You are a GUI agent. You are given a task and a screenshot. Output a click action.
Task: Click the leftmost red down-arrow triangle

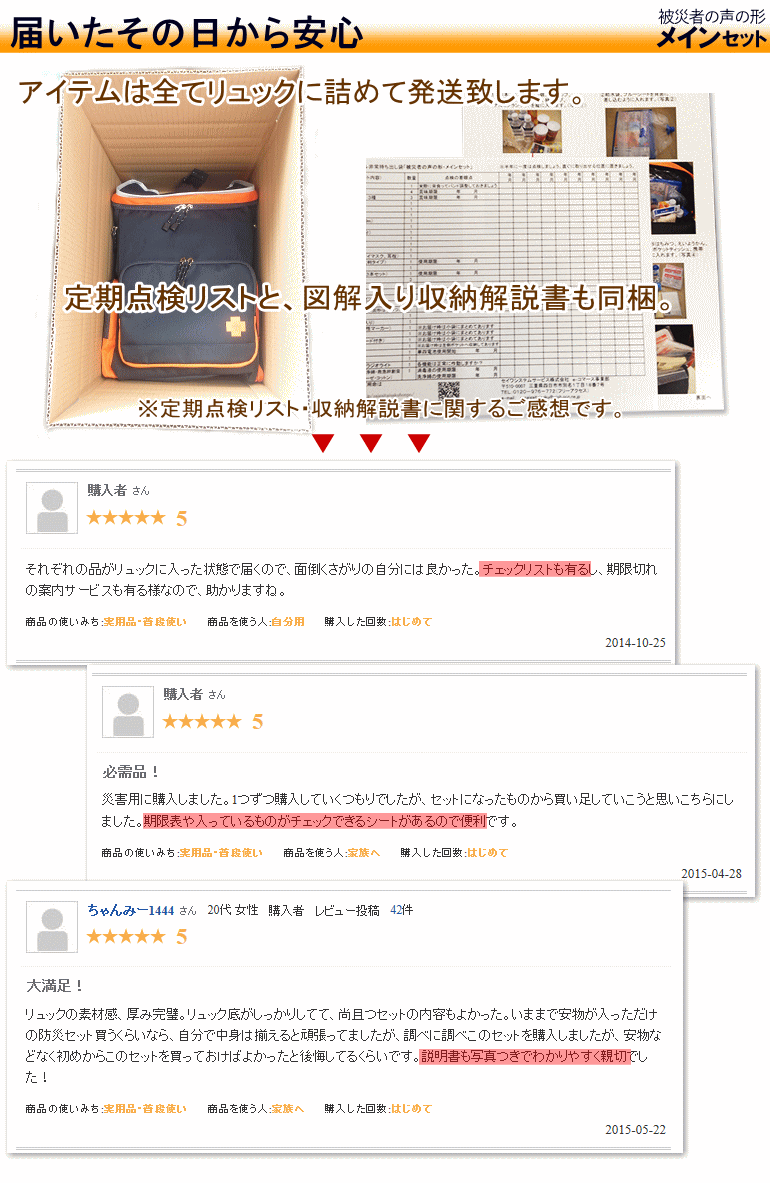(323, 443)
